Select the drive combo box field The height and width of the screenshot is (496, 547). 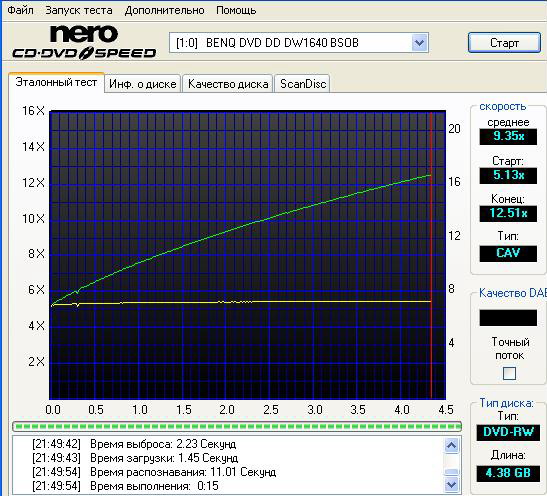(299, 43)
